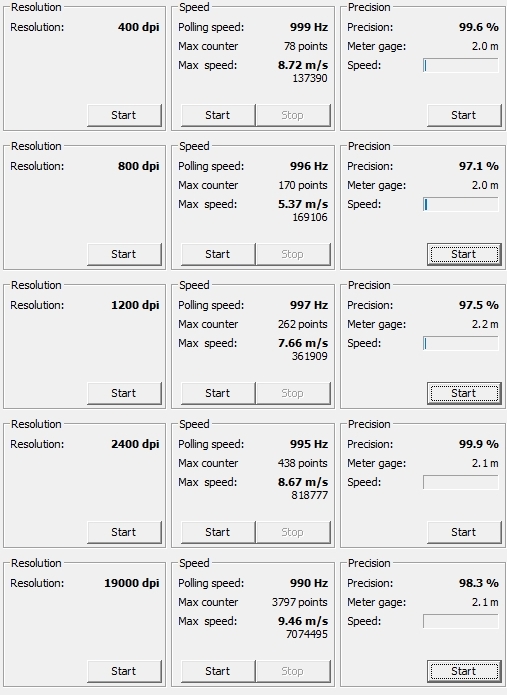Viewport: 507px width, 695px height.
Task: Start the Speed test showing 997 Hz polling
Action: pyautogui.click(x=218, y=393)
